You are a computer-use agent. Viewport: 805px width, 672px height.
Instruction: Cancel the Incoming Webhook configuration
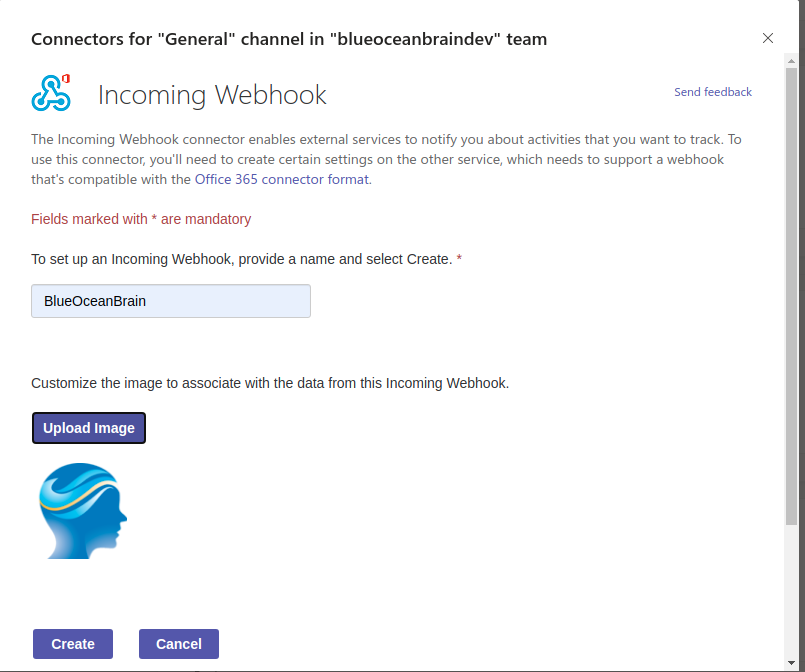[178, 643]
